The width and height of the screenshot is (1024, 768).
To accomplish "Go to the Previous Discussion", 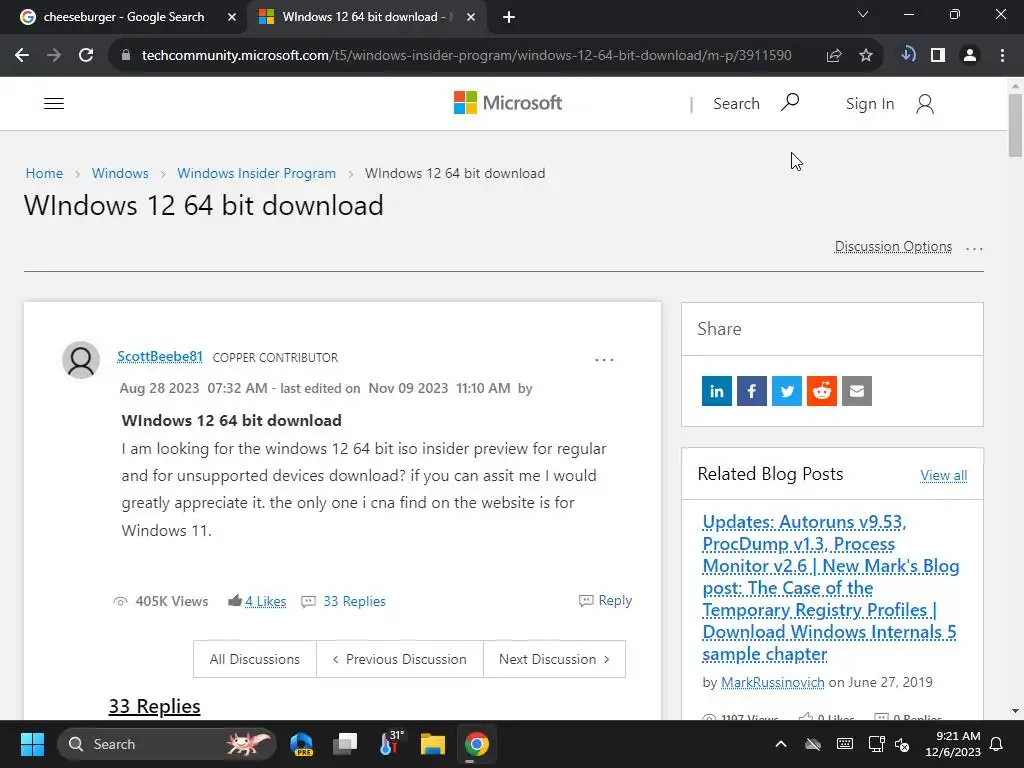I will coord(400,659).
